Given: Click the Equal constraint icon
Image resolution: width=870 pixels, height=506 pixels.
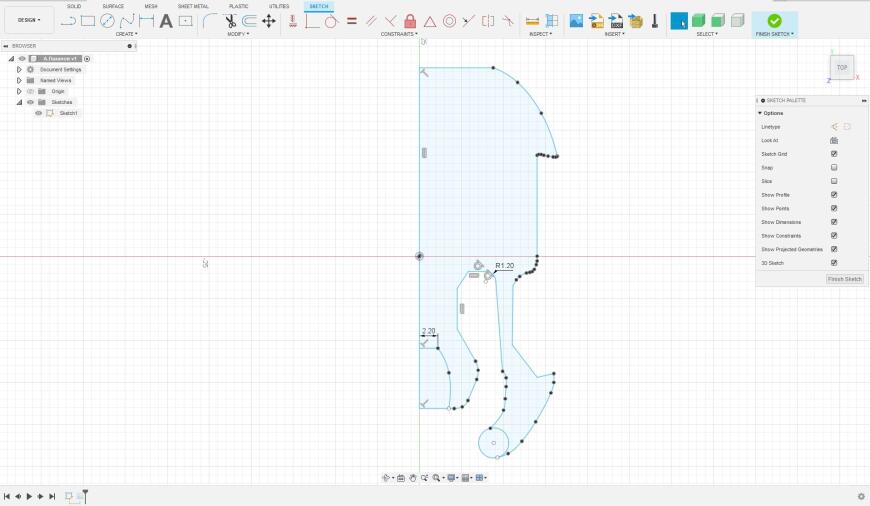Looking at the screenshot, I should 352,21.
